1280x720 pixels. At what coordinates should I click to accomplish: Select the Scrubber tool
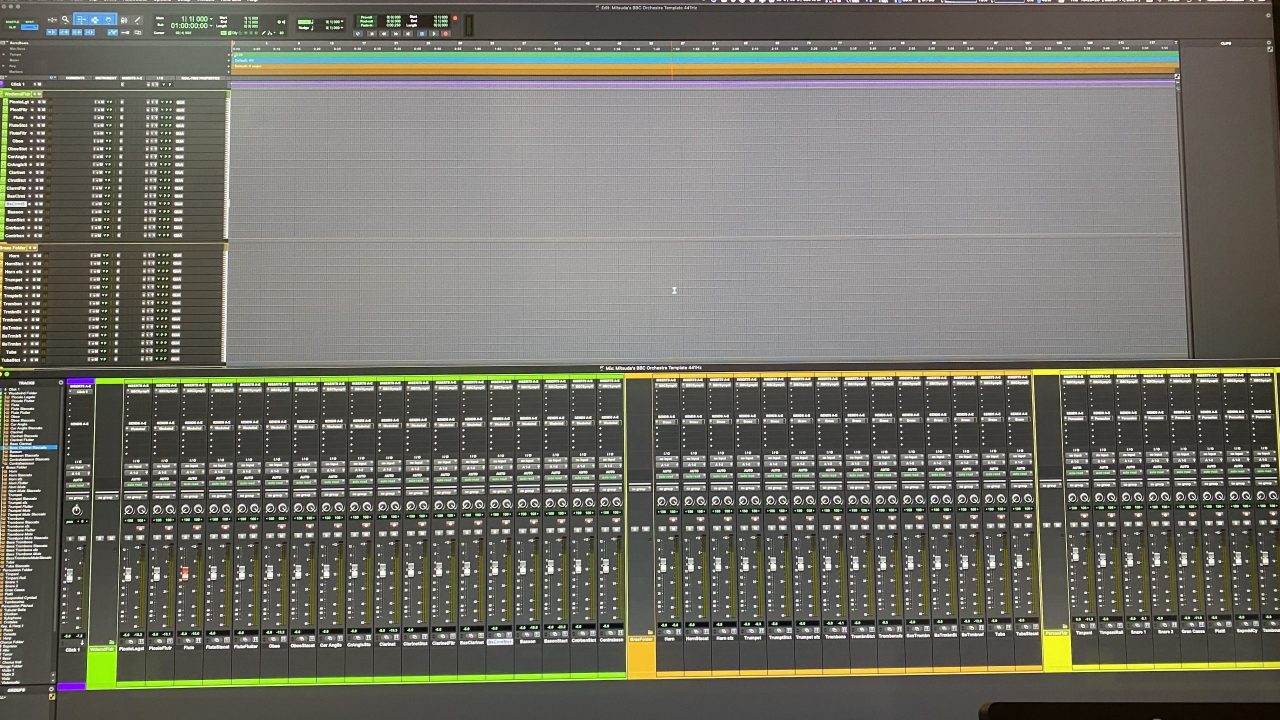coord(124,19)
